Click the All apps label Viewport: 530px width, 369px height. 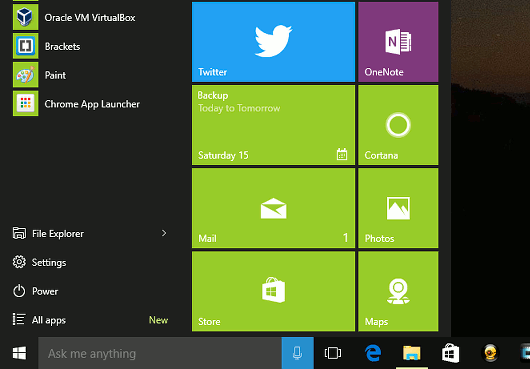click(x=49, y=320)
